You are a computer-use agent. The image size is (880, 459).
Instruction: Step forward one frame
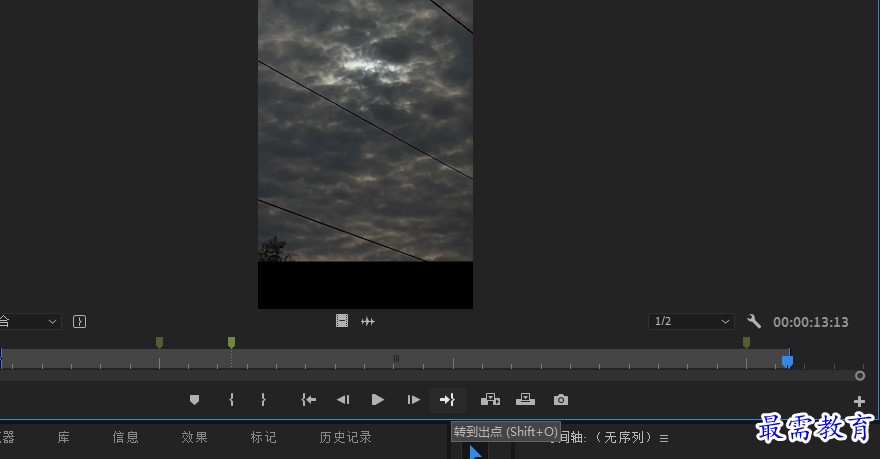(414, 400)
